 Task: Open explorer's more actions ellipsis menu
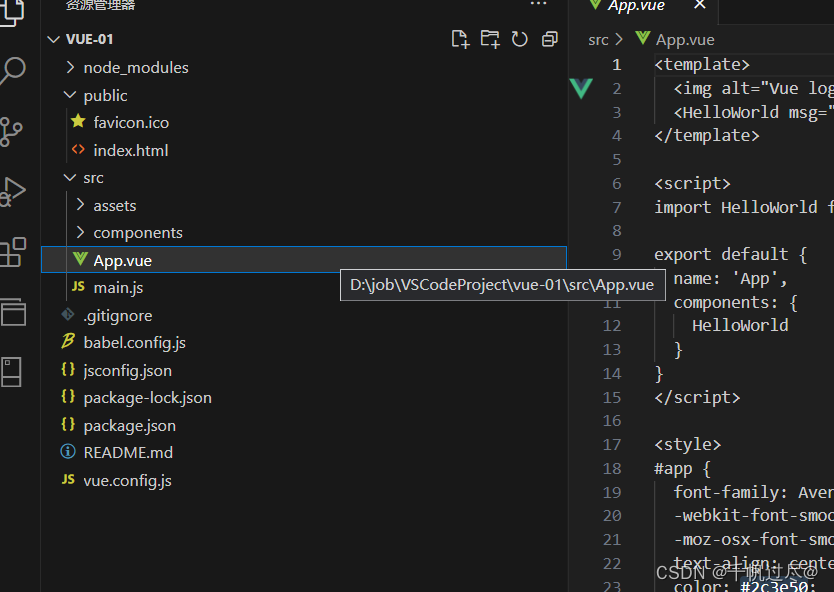tap(538, 5)
